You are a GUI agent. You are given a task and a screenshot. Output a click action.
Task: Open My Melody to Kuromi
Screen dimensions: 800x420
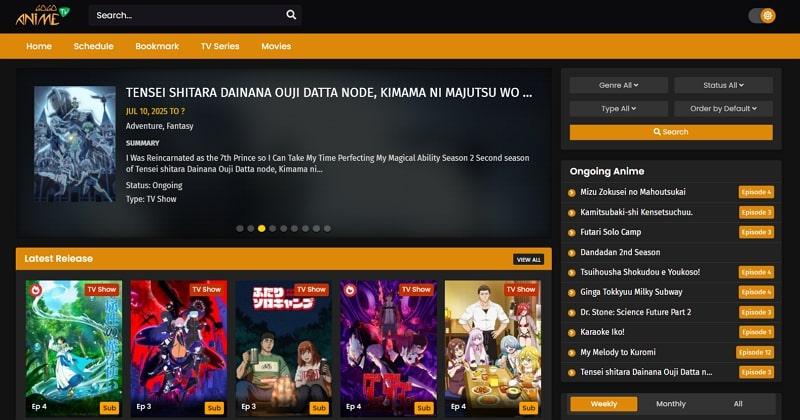pyautogui.click(x=618, y=352)
